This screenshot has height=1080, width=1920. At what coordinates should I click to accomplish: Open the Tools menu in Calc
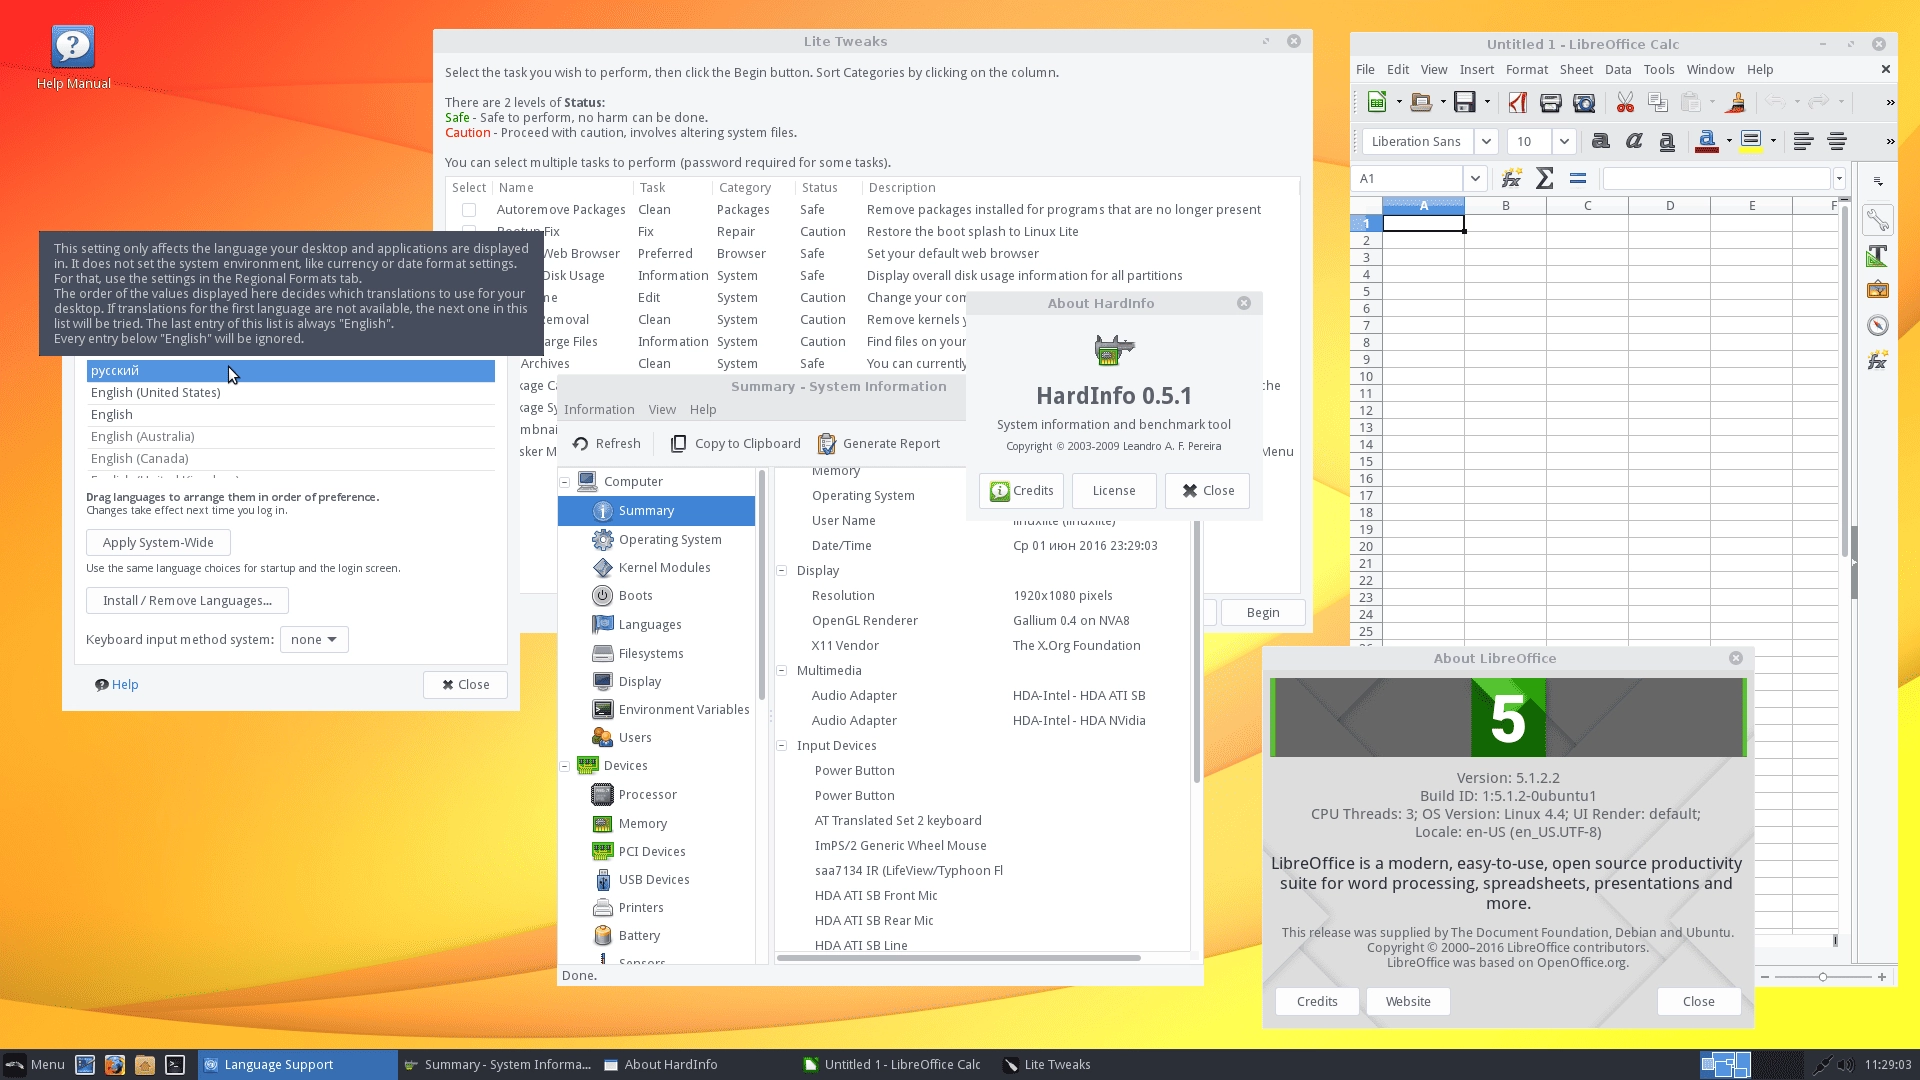[x=1659, y=69]
